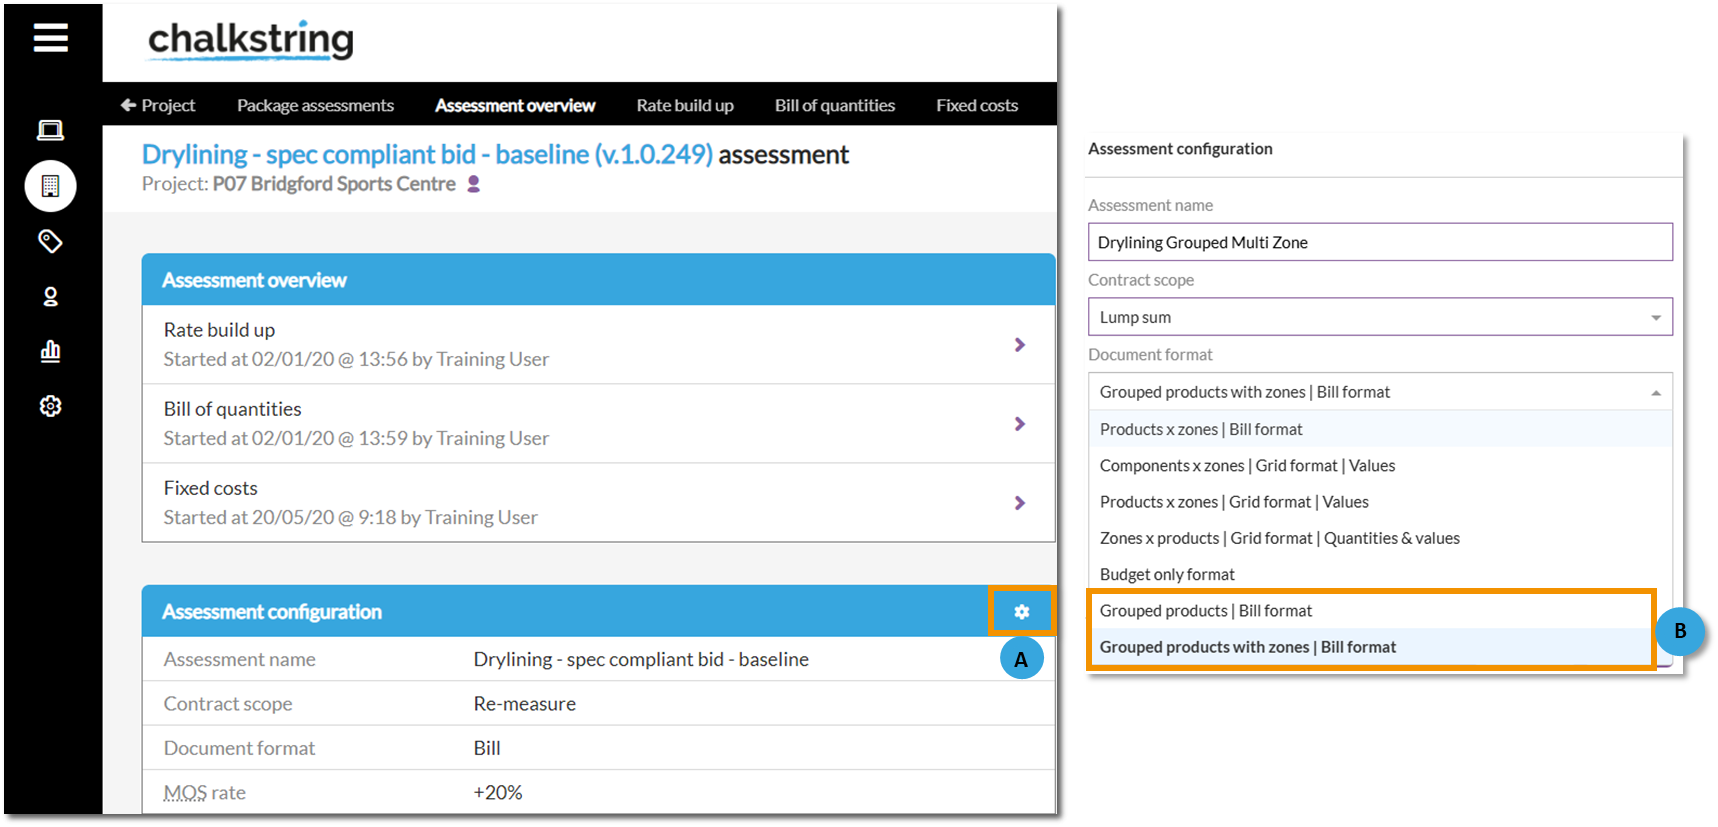The image size is (1718, 827).
Task: Switch to the Rate build up tab
Action: click(685, 105)
